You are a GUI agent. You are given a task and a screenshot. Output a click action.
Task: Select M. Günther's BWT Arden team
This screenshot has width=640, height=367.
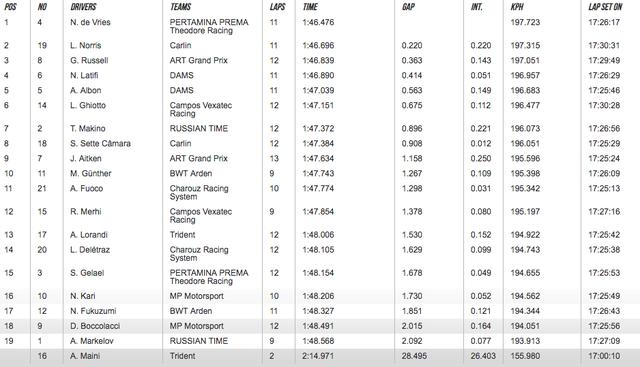(x=191, y=173)
